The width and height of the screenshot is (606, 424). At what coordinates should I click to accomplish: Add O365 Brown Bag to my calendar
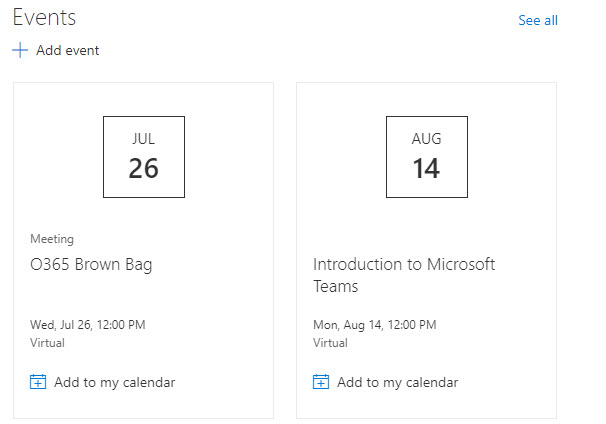114,381
